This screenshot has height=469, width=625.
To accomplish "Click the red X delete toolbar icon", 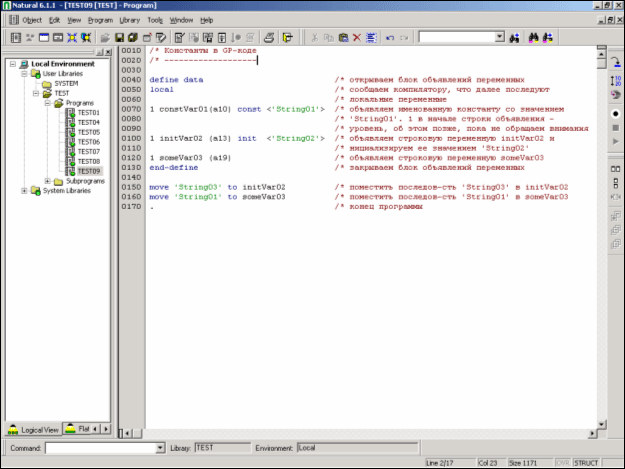I will pyautogui.click(x=358, y=37).
